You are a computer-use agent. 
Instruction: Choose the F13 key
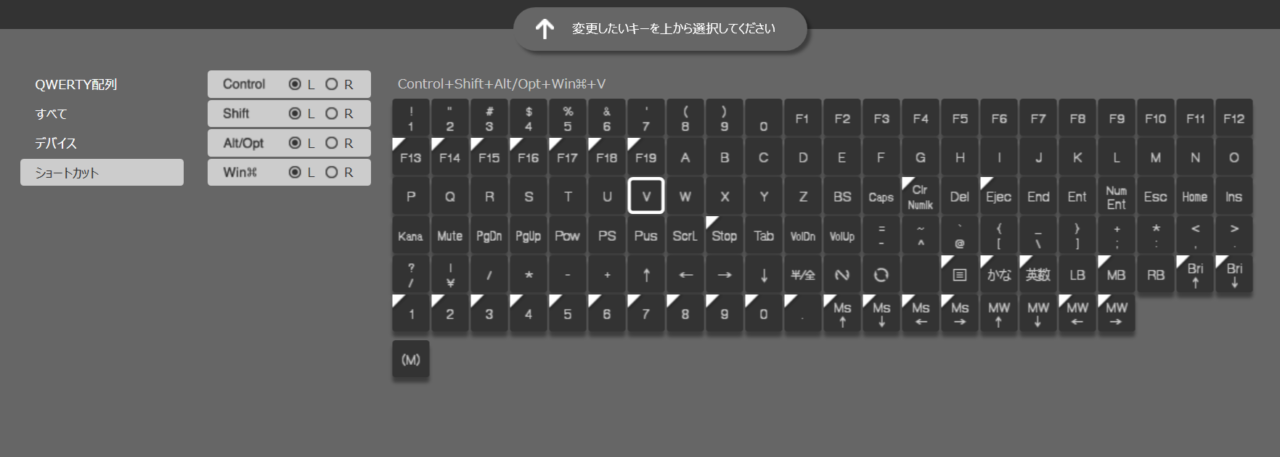tap(411, 157)
